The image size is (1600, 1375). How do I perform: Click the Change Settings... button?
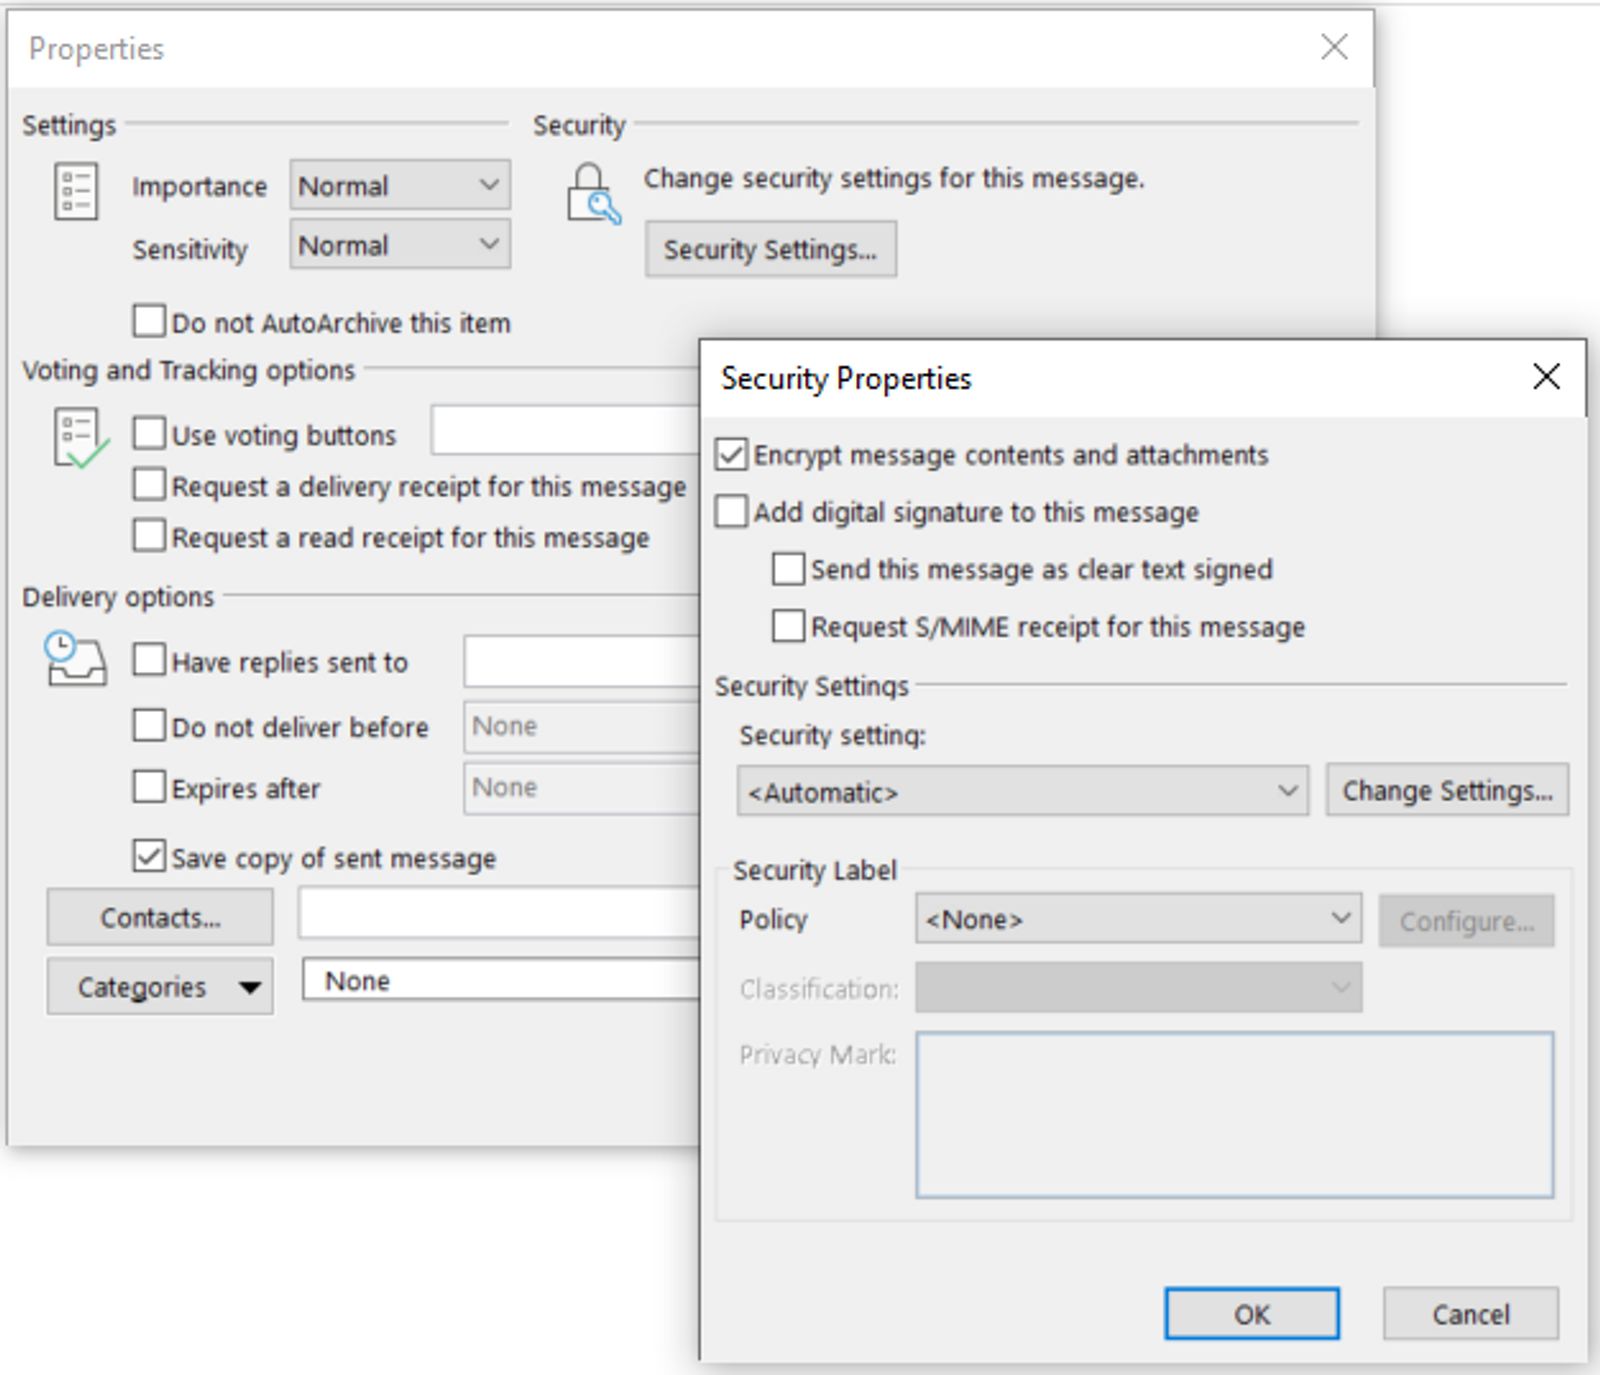pyautogui.click(x=1447, y=791)
